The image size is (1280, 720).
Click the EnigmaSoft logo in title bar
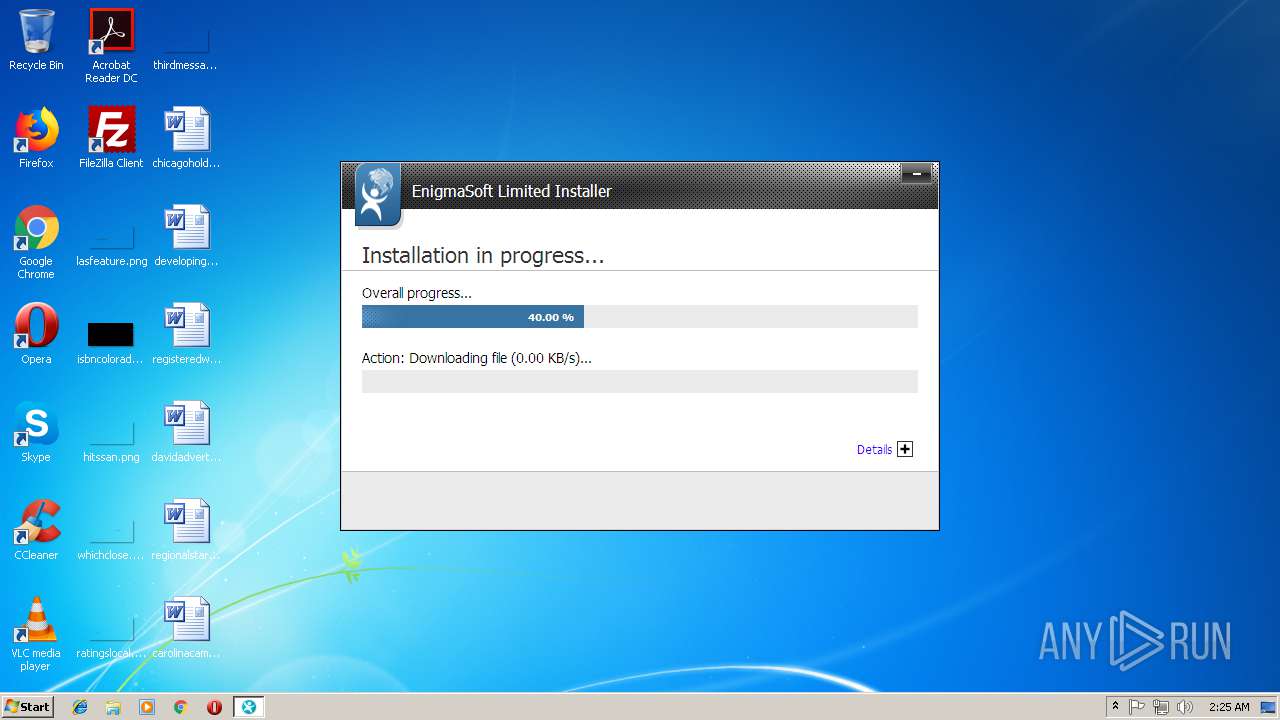click(378, 195)
